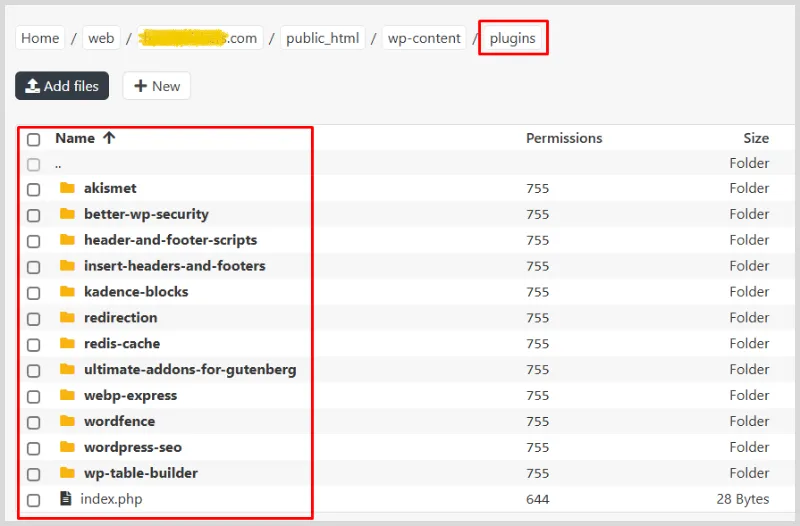Image resolution: width=800 pixels, height=526 pixels.
Task: Click the 644 permissions of index.php
Action: point(538,499)
